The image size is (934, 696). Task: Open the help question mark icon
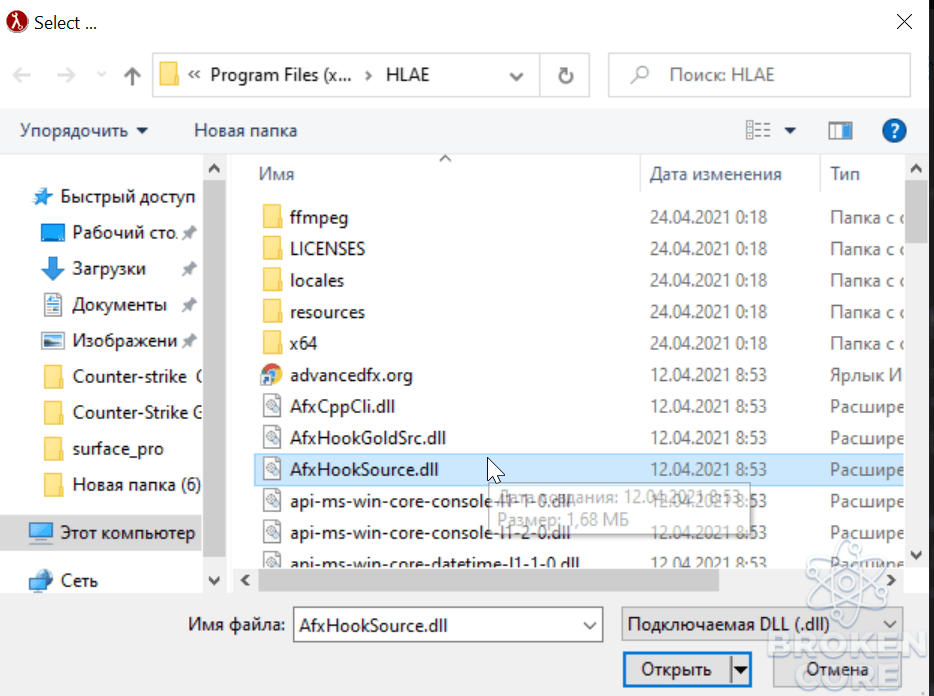(x=893, y=130)
